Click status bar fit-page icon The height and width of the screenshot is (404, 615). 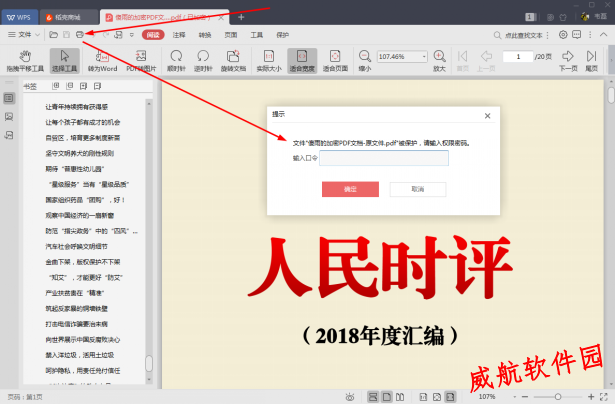point(437,397)
